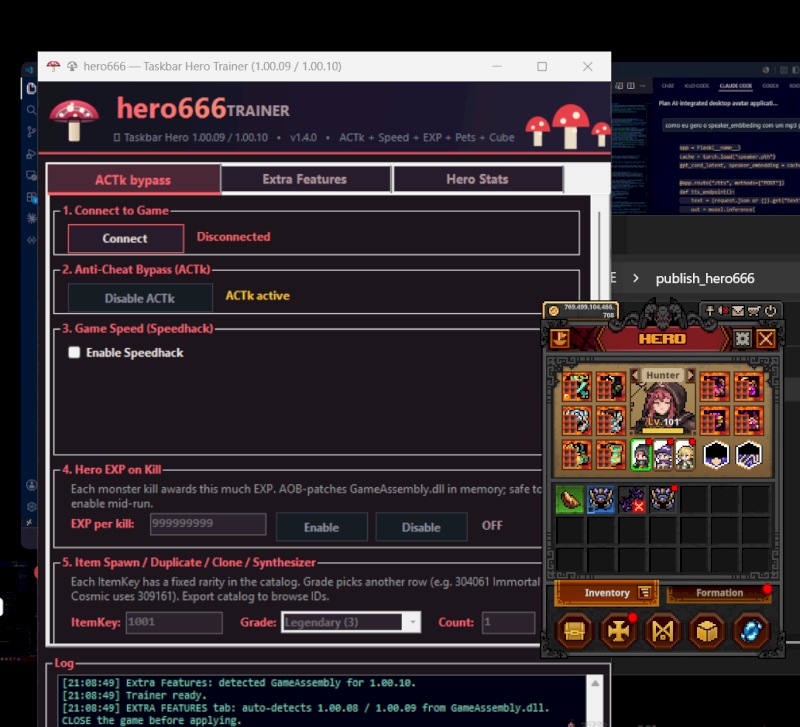Expand the breadcrumb chevron before publish_hero666
Viewport: 800px width, 727px height.
click(x=636, y=279)
